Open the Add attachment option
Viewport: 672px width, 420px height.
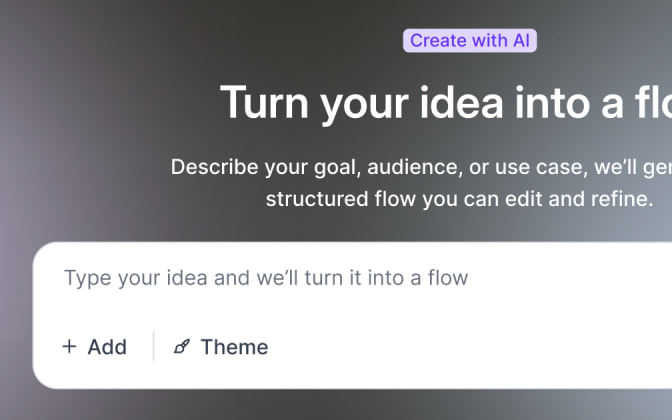tap(94, 346)
